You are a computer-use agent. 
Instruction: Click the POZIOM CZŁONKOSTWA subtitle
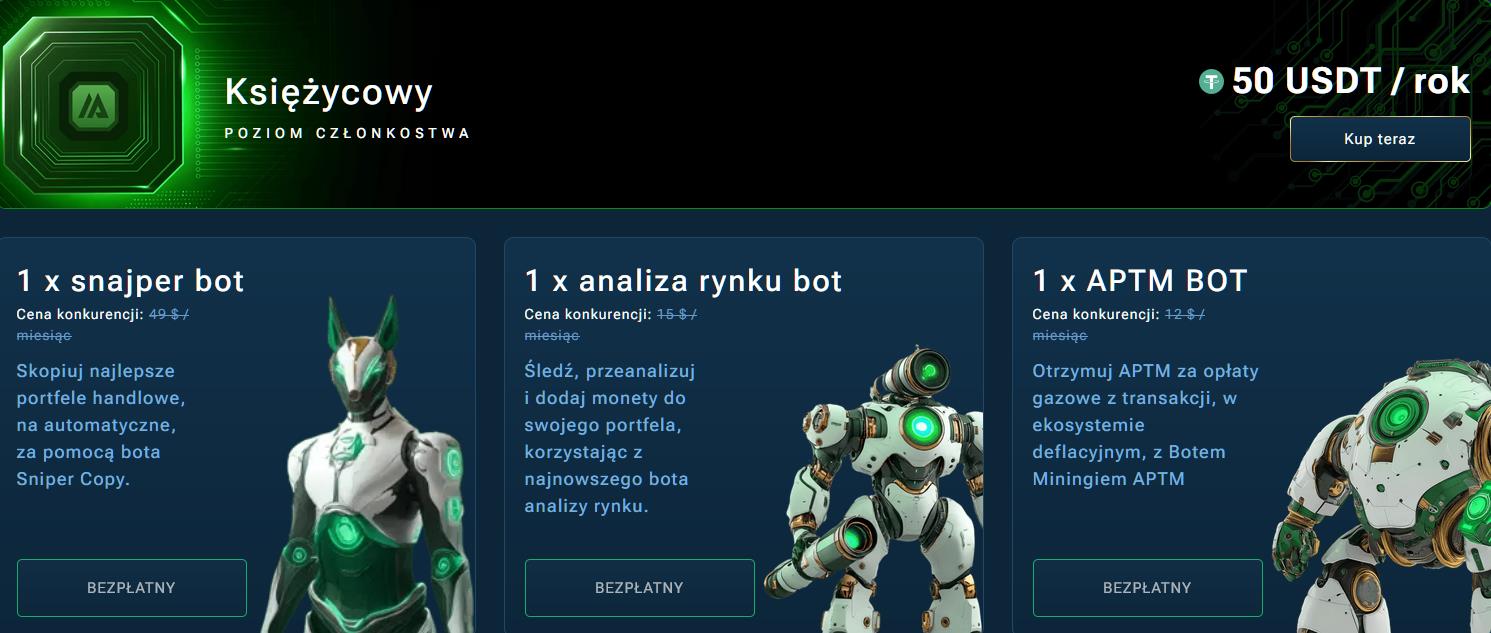pos(347,133)
